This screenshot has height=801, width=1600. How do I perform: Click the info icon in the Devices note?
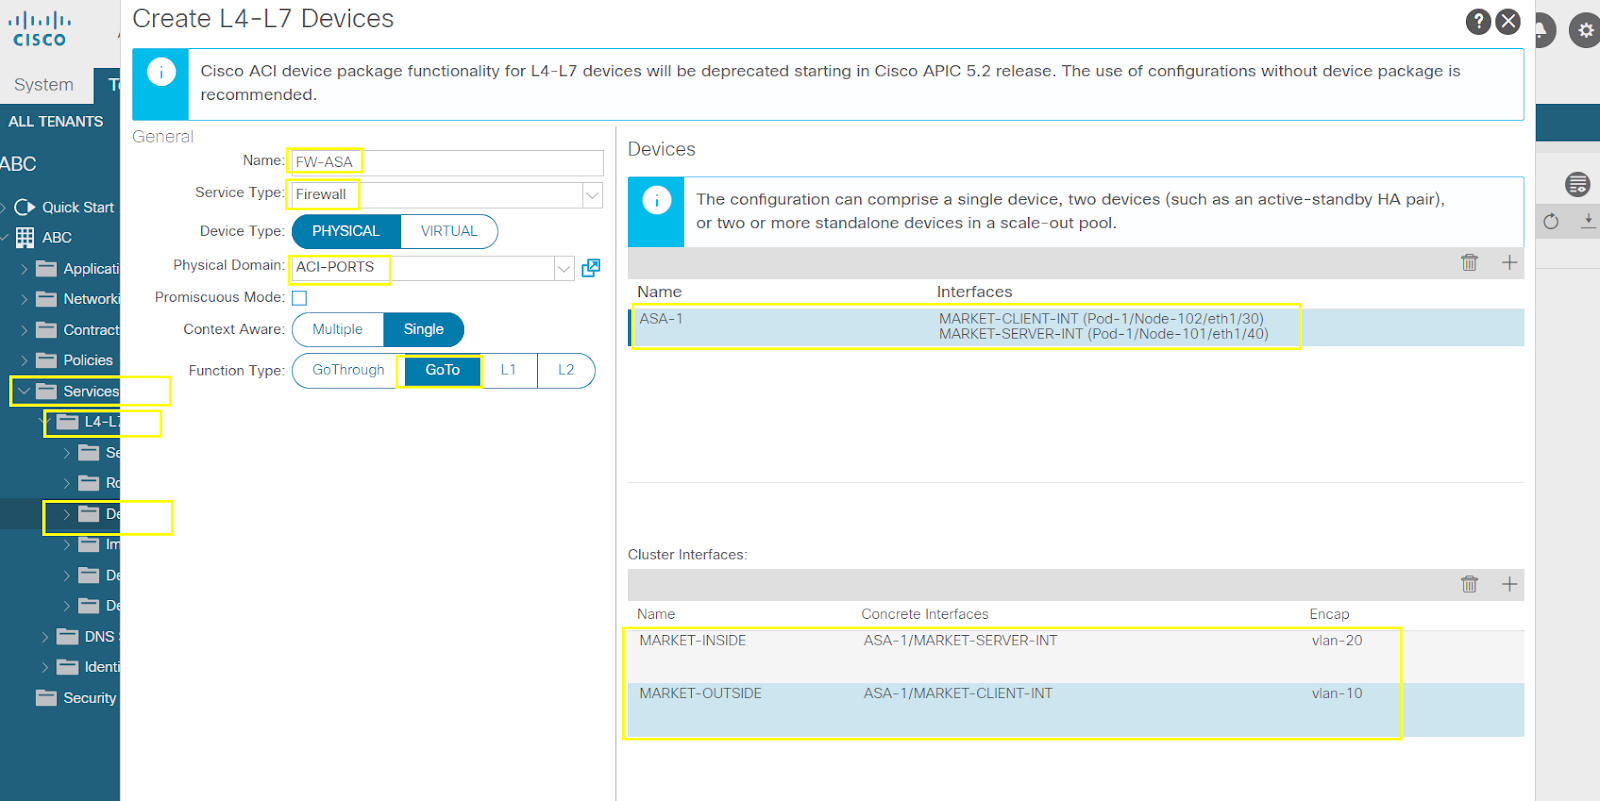(x=656, y=200)
